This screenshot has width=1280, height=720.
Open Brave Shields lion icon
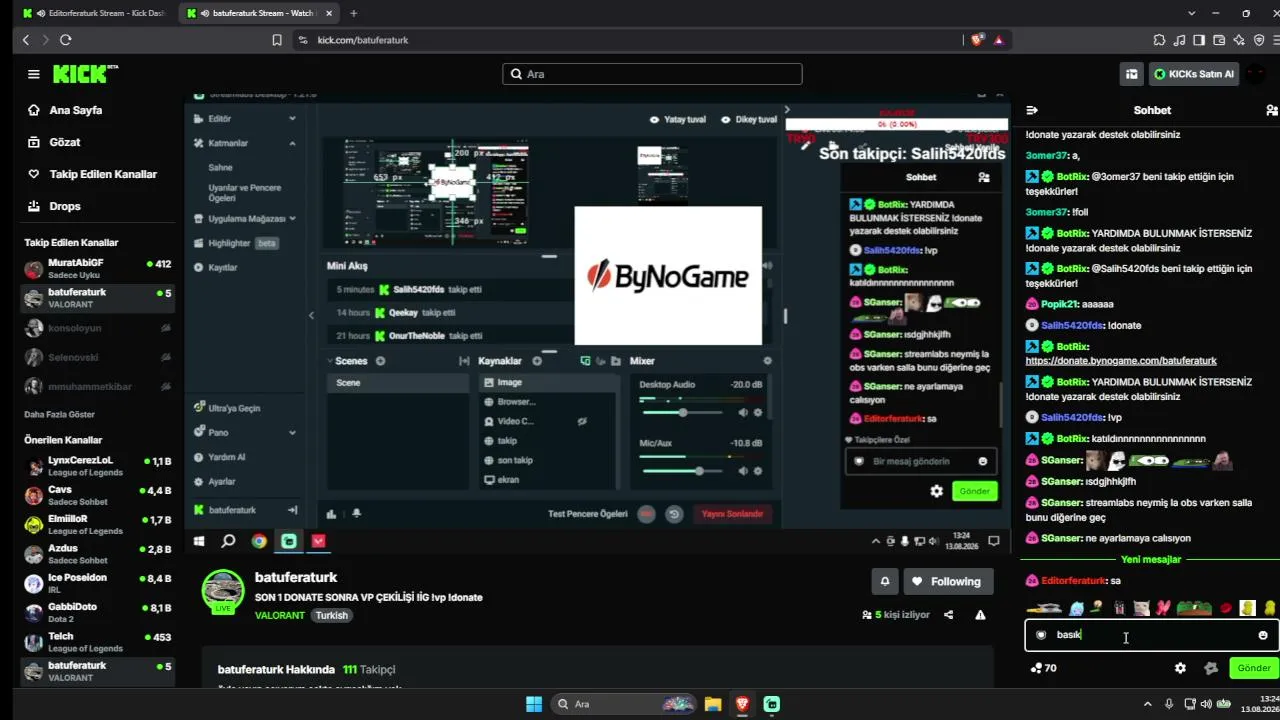(x=977, y=40)
